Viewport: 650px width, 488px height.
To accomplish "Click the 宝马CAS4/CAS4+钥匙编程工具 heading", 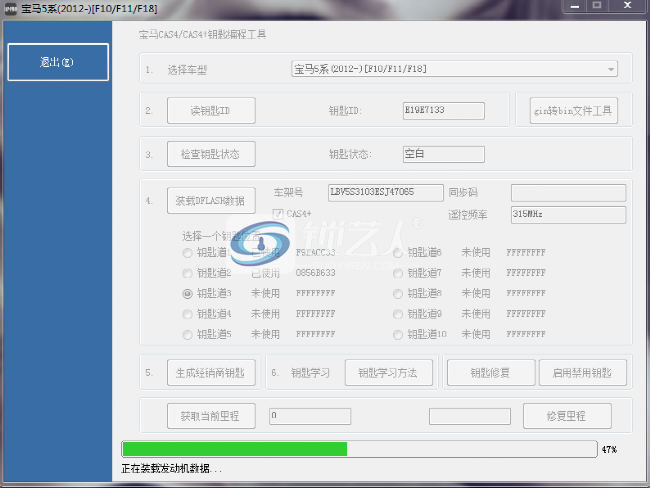I will [202, 34].
